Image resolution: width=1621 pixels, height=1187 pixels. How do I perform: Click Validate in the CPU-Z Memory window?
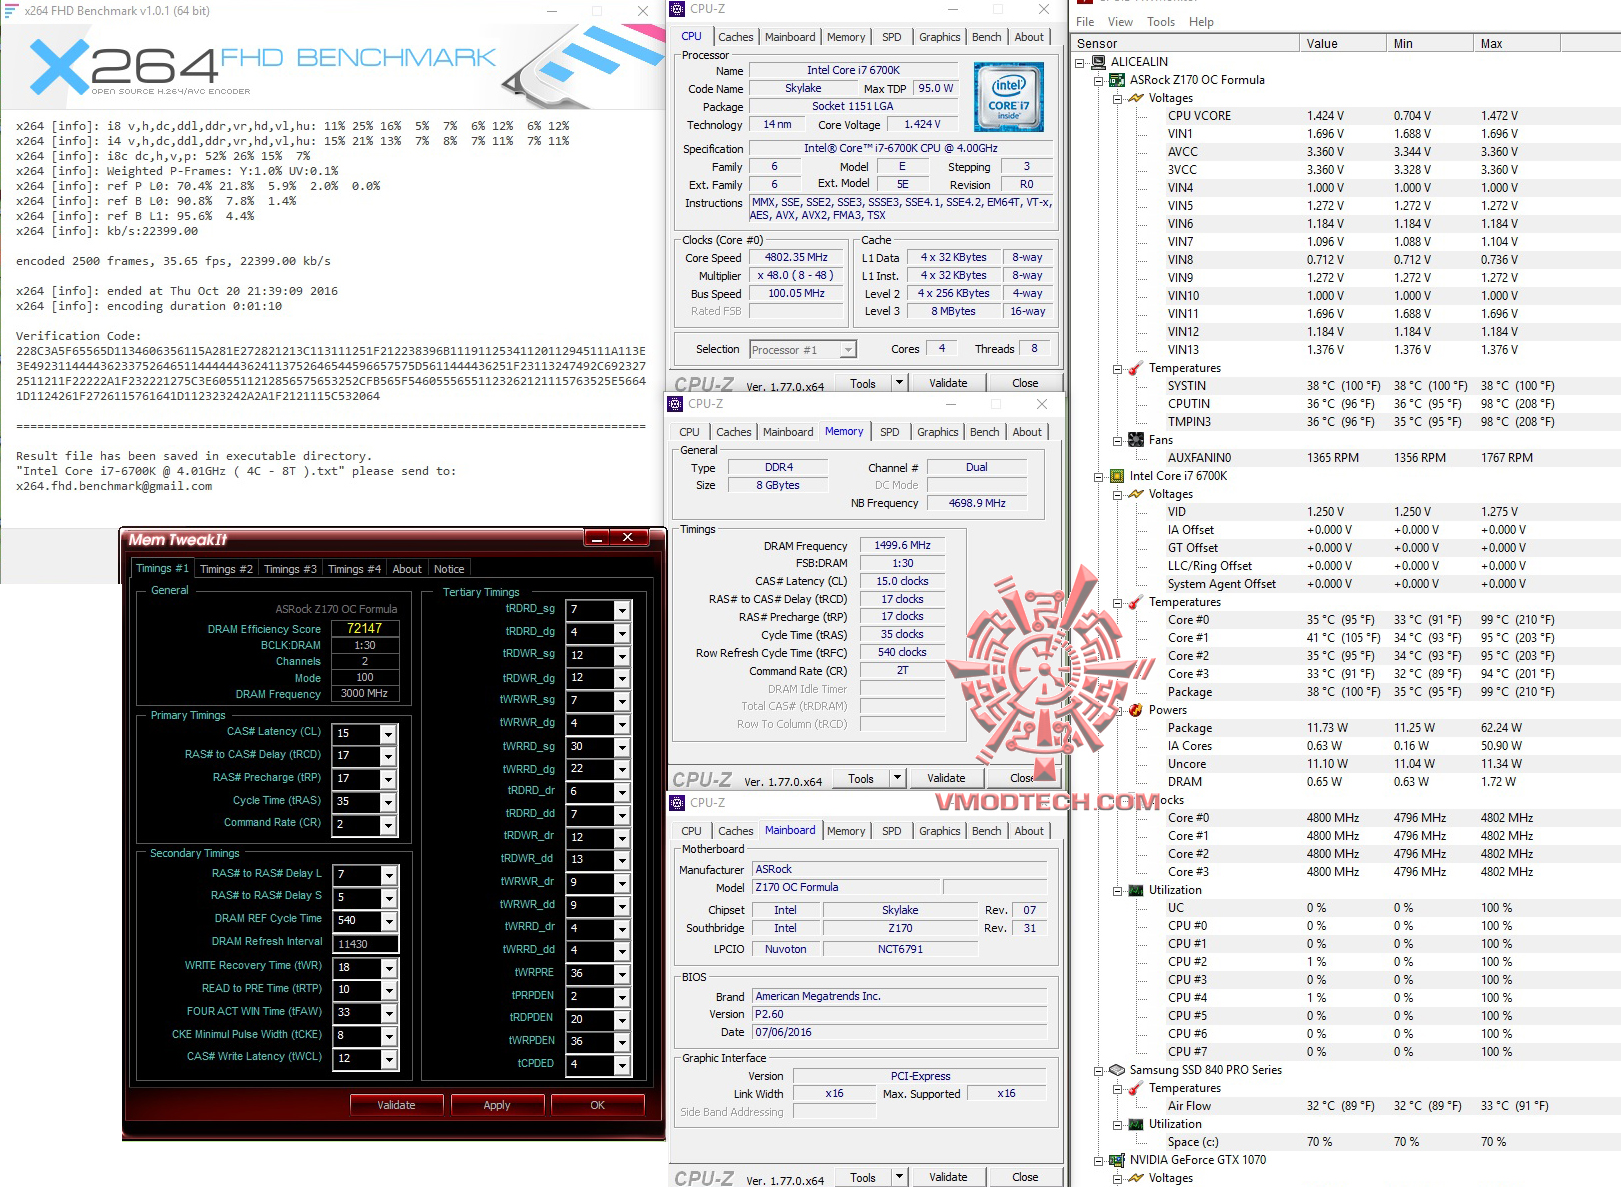point(945,777)
